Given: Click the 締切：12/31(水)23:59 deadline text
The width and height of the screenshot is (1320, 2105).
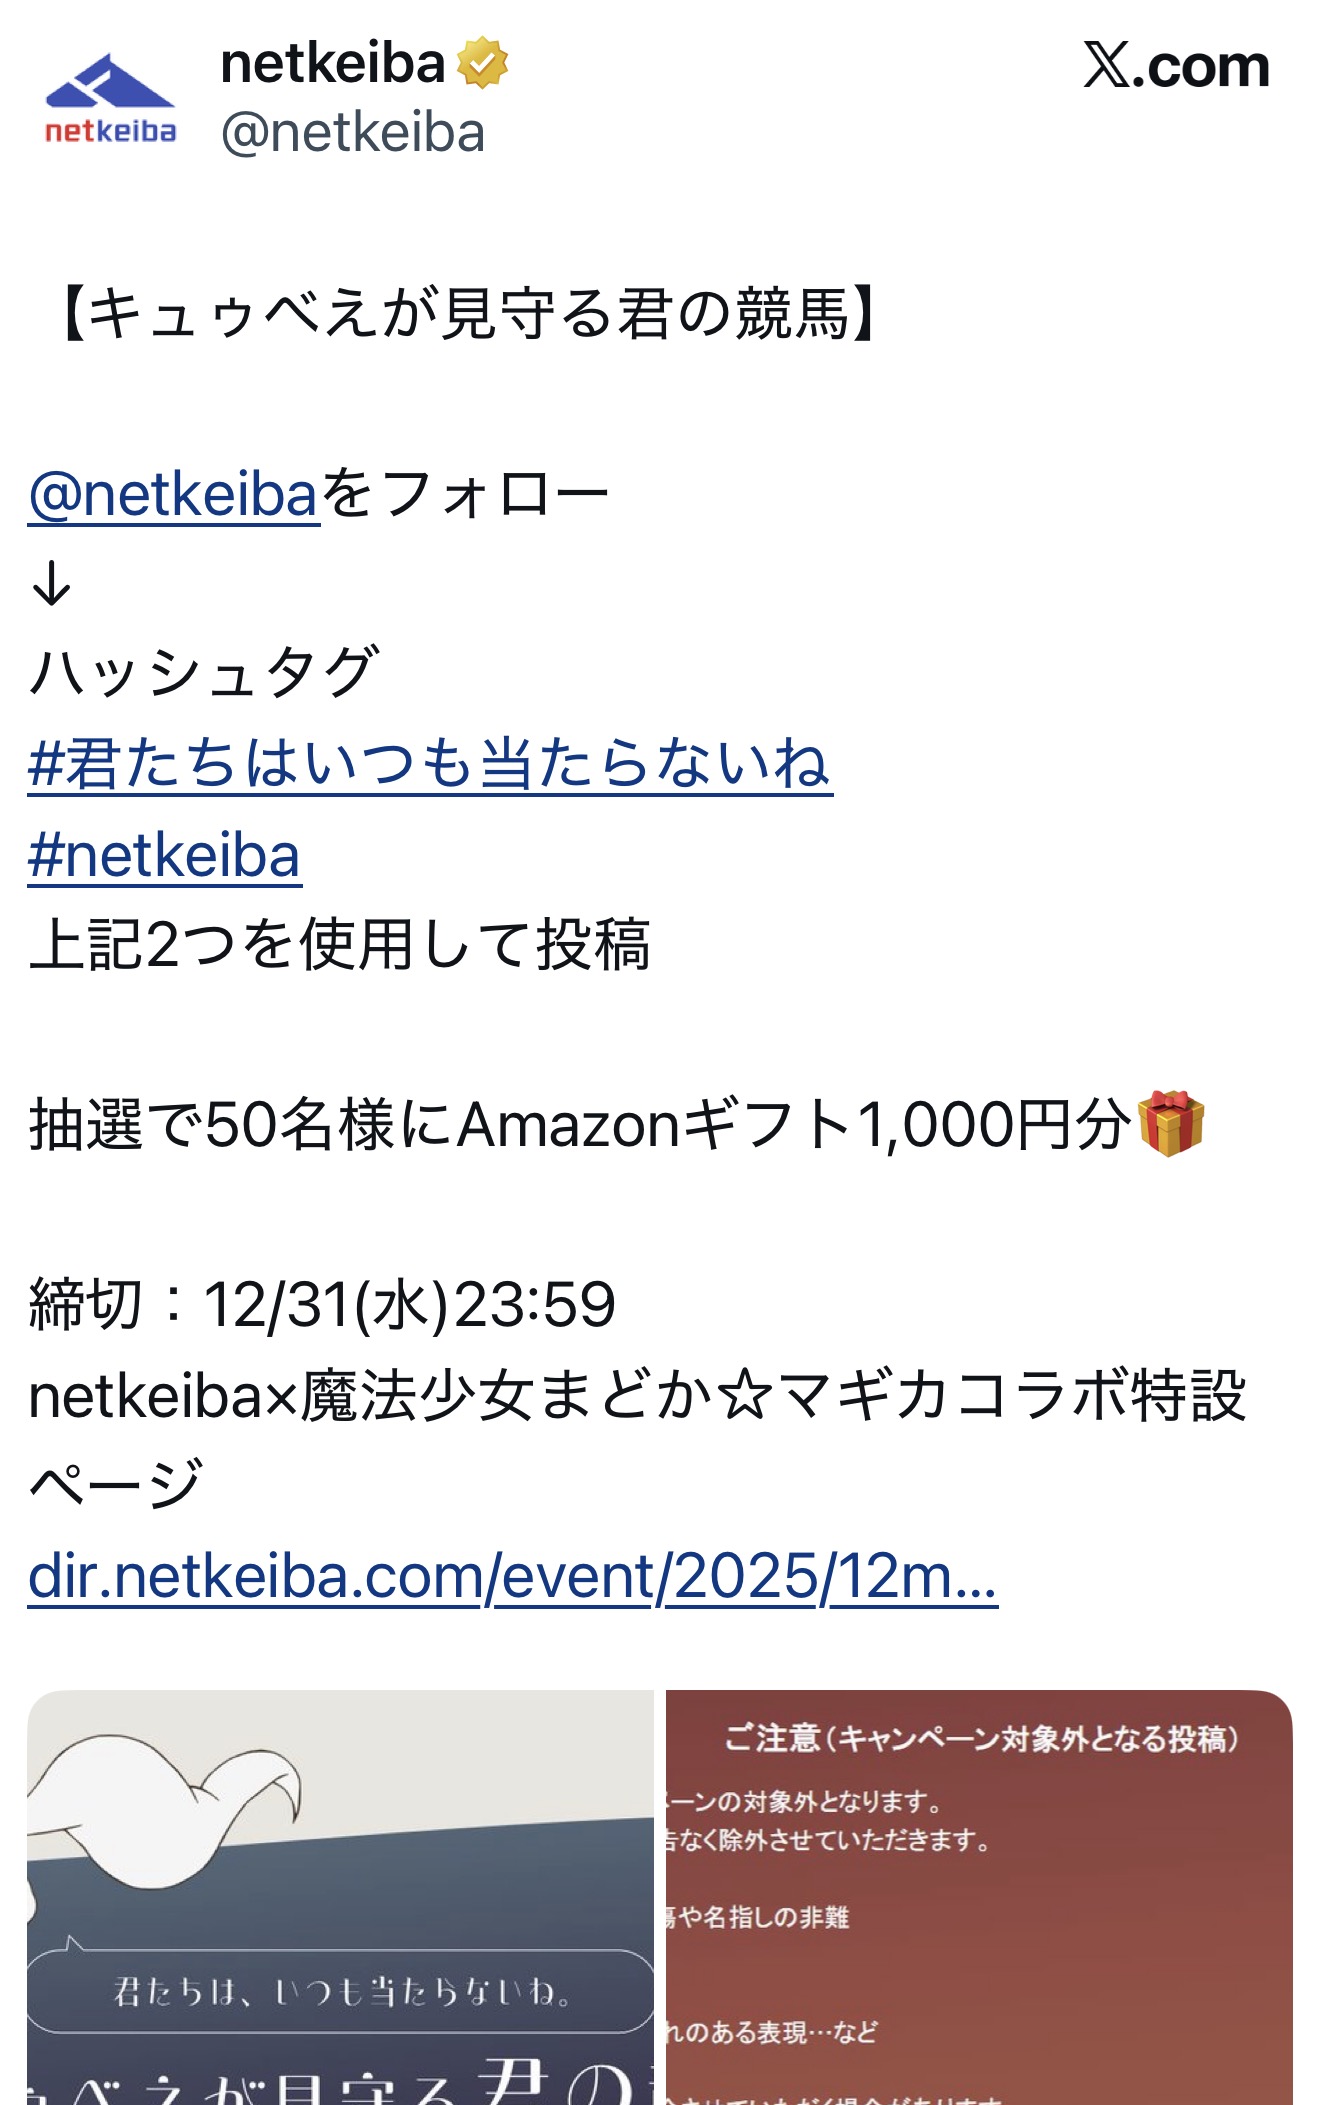Looking at the screenshot, I should click(x=322, y=1304).
